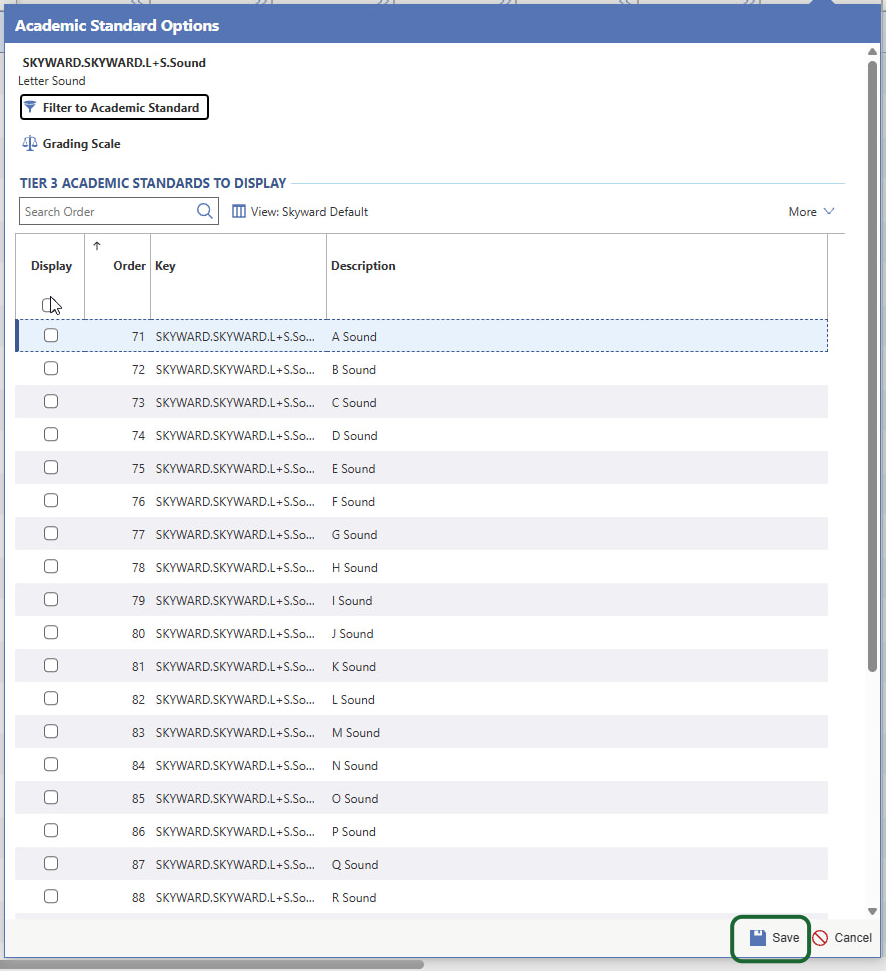Click the horizontal scrollbar thumb at bottom
The width and height of the screenshot is (886, 971).
(x=212, y=964)
